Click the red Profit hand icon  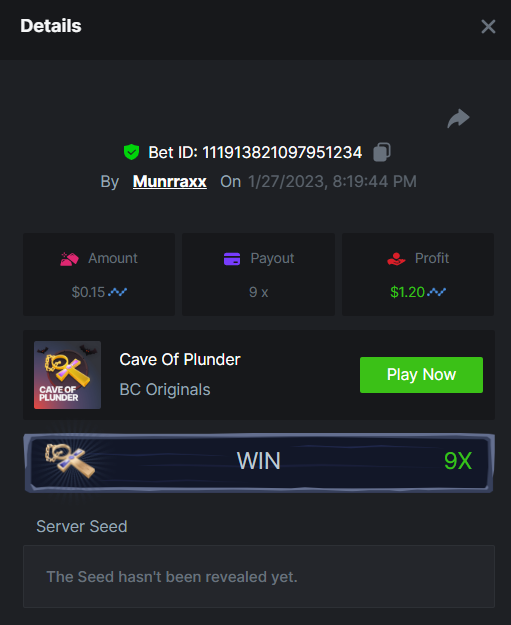396,259
